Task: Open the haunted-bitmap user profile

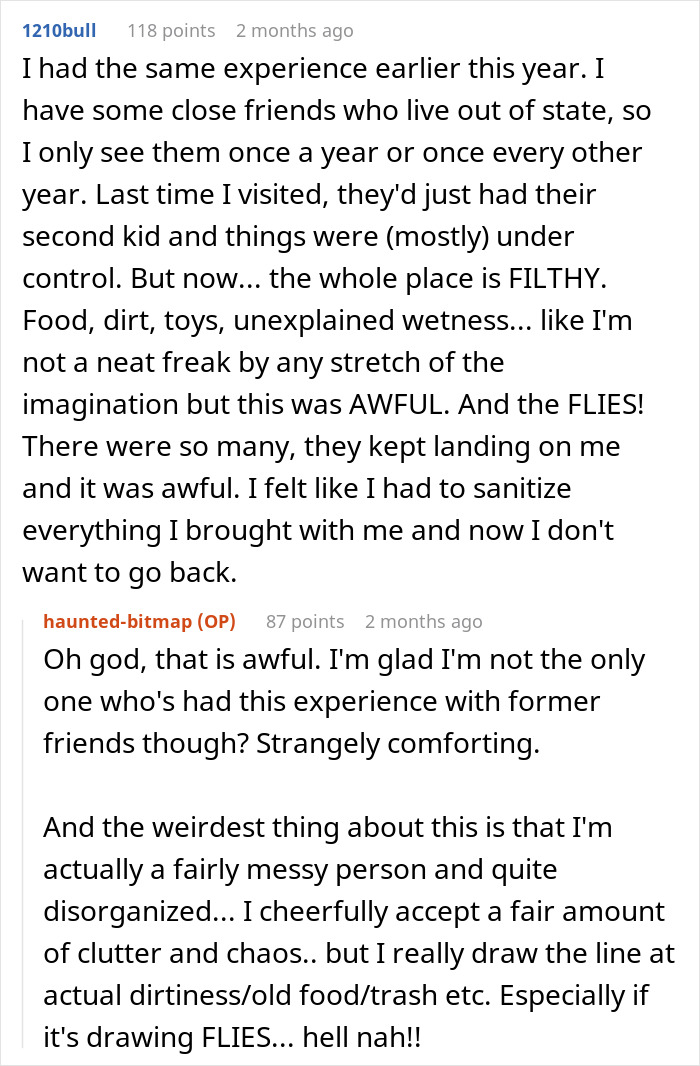Action: (119, 622)
